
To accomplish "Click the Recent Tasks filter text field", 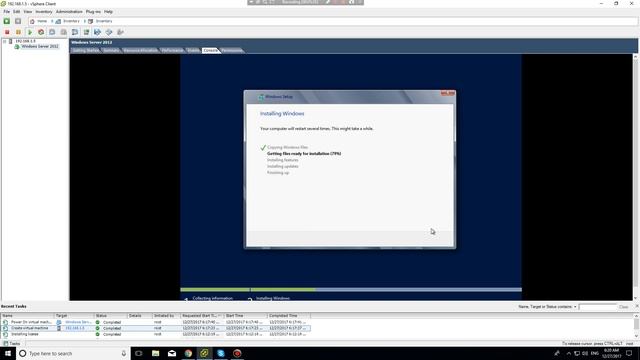I will tap(597, 307).
